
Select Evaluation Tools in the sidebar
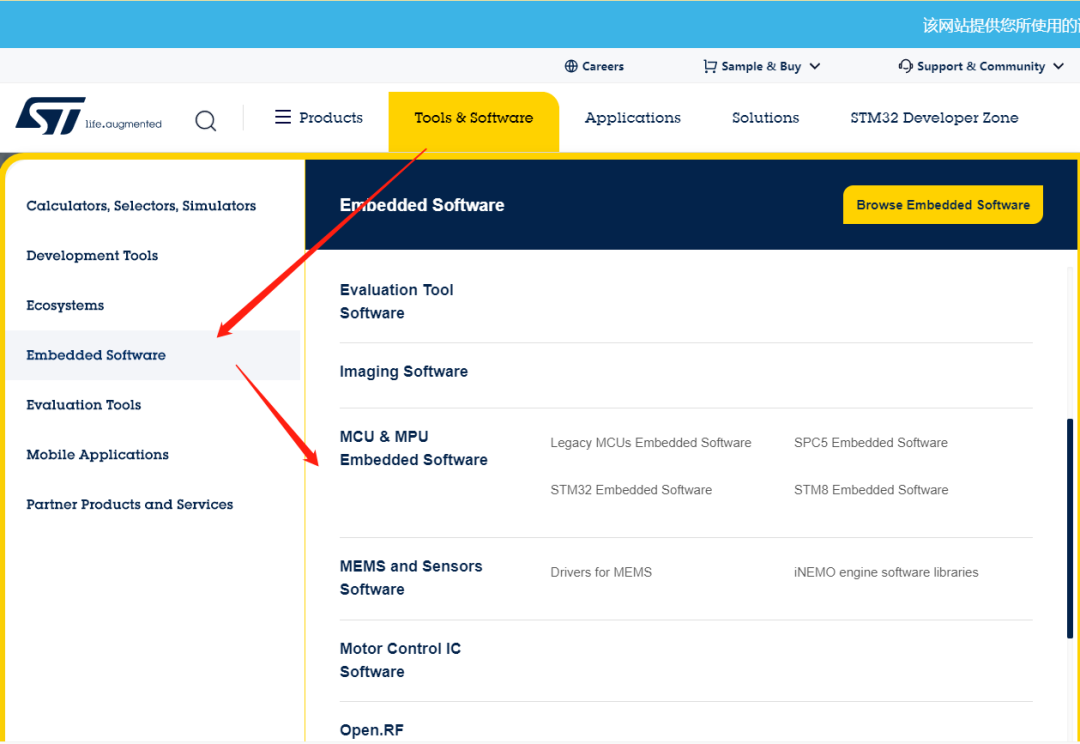click(84, 404)
